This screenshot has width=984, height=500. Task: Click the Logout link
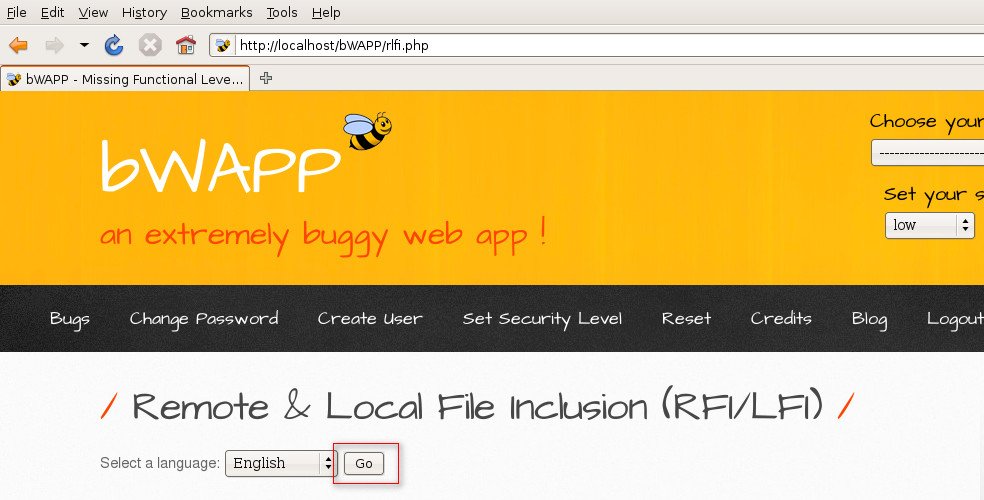tap(955, 319)
